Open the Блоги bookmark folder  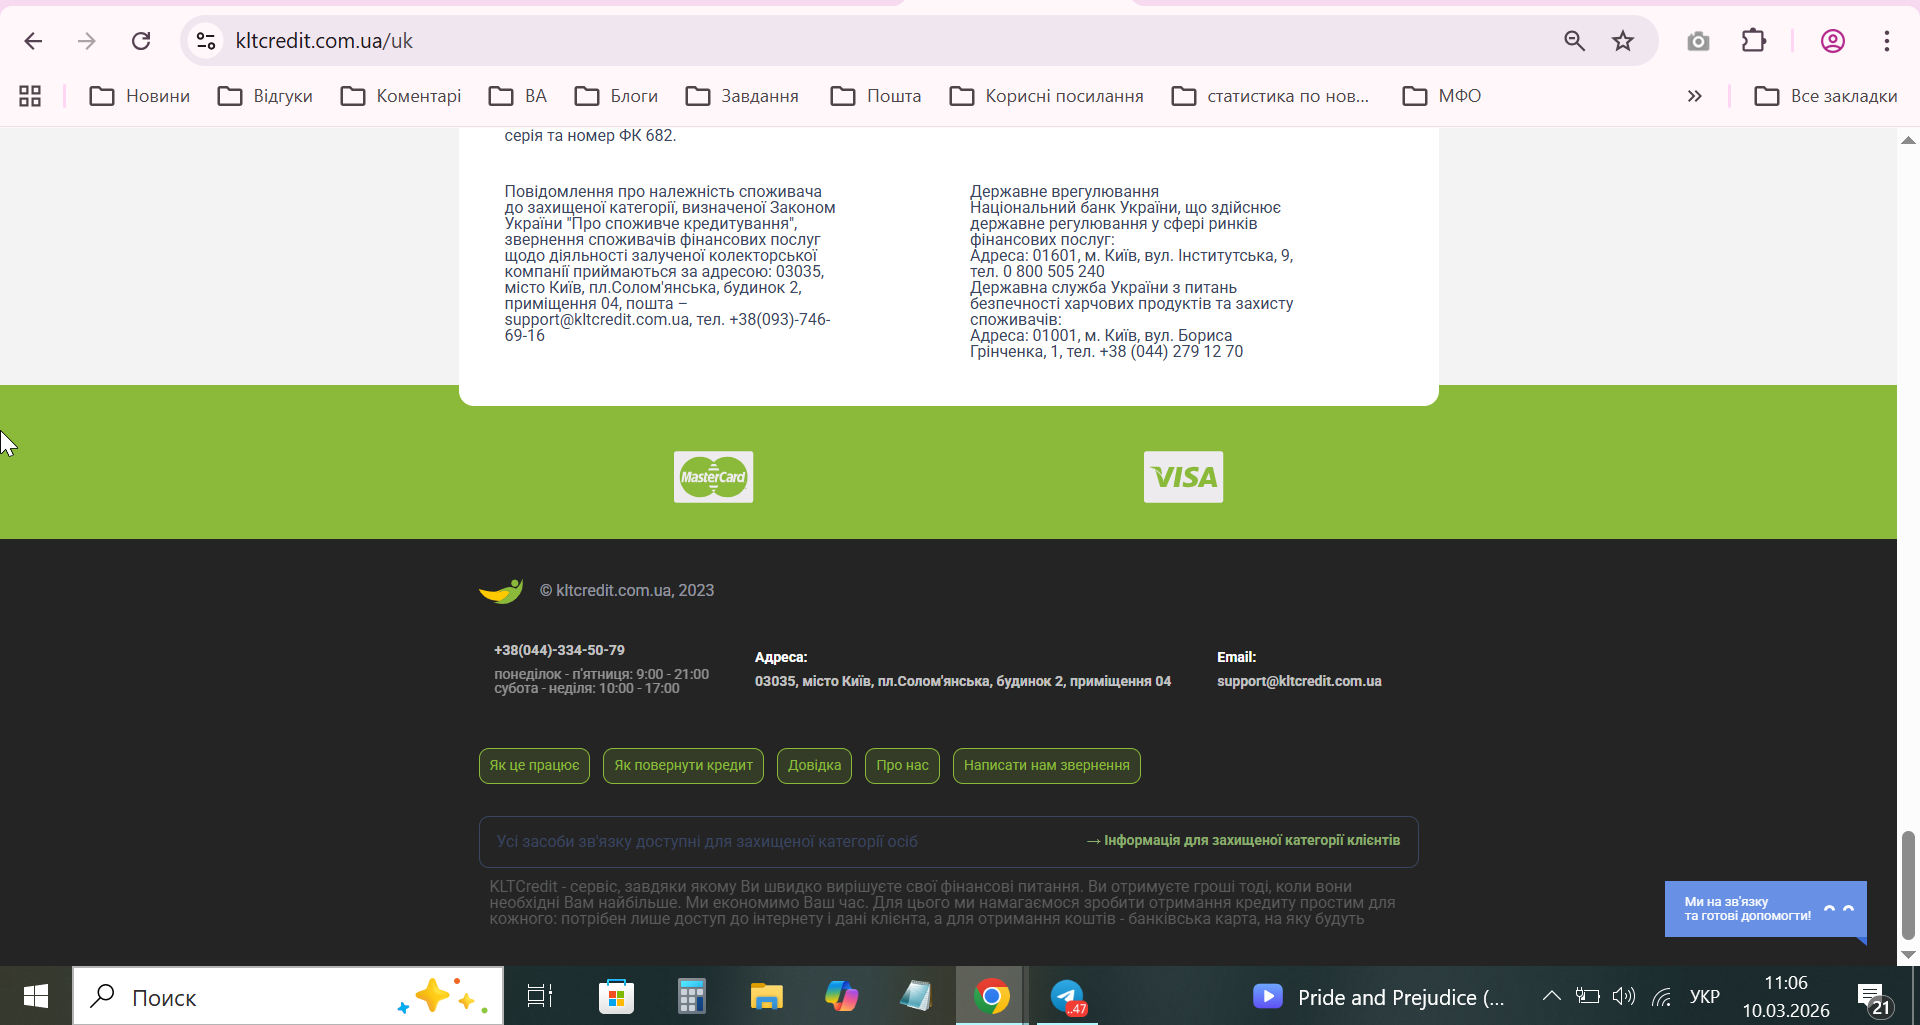pyautogui.click(x=616, y=96)
